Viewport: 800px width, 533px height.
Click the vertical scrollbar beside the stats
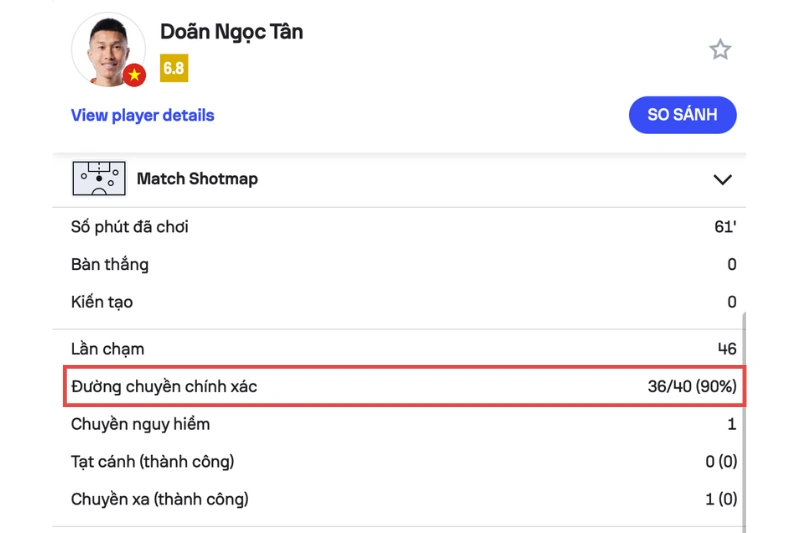tap(743, 420)
